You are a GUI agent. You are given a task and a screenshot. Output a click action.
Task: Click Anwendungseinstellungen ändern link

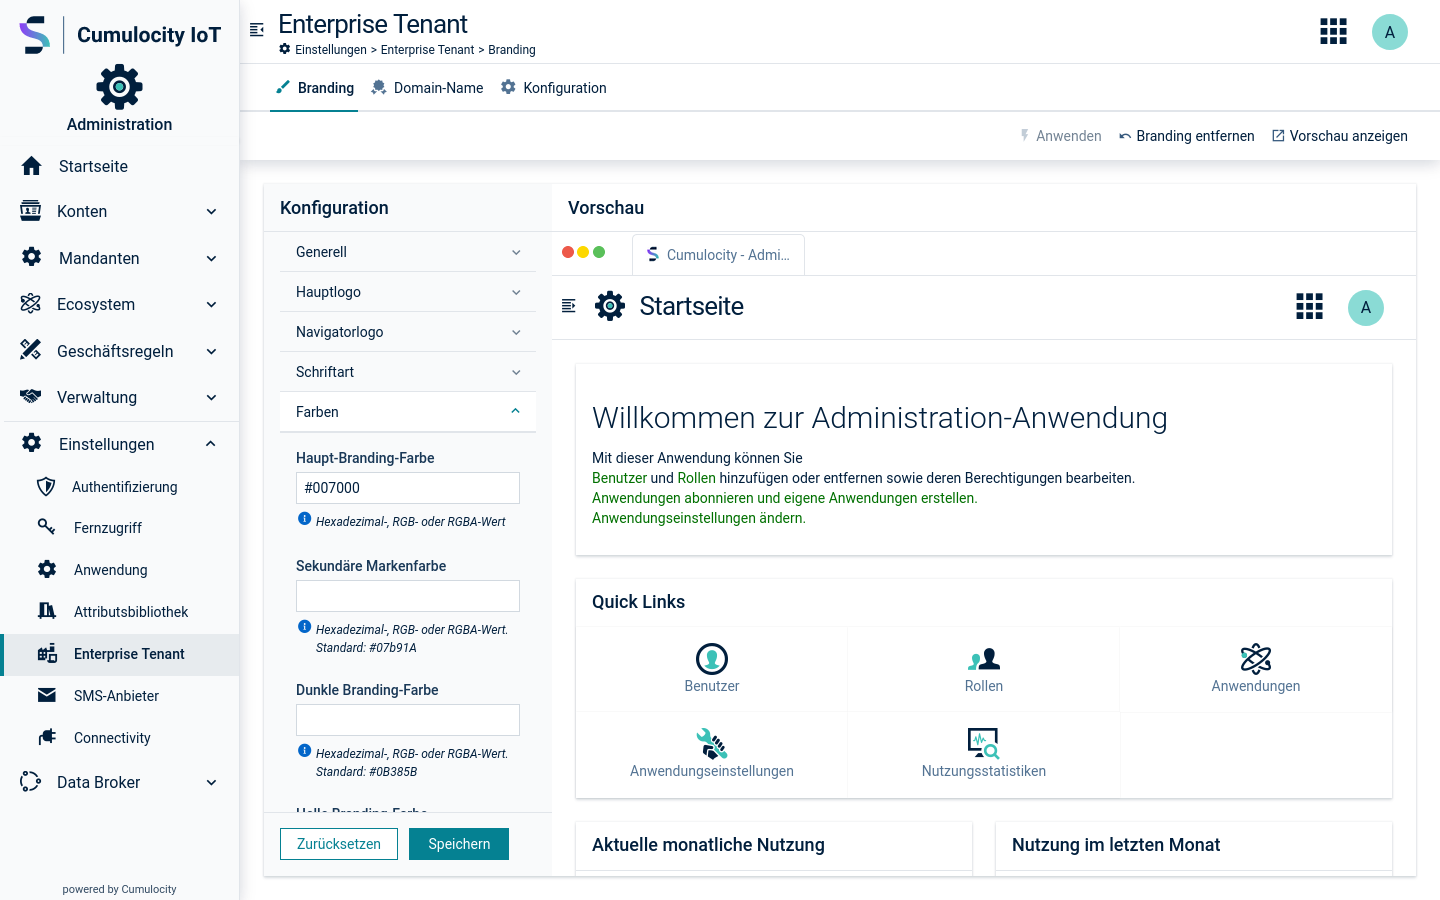(x=698, y=518)
